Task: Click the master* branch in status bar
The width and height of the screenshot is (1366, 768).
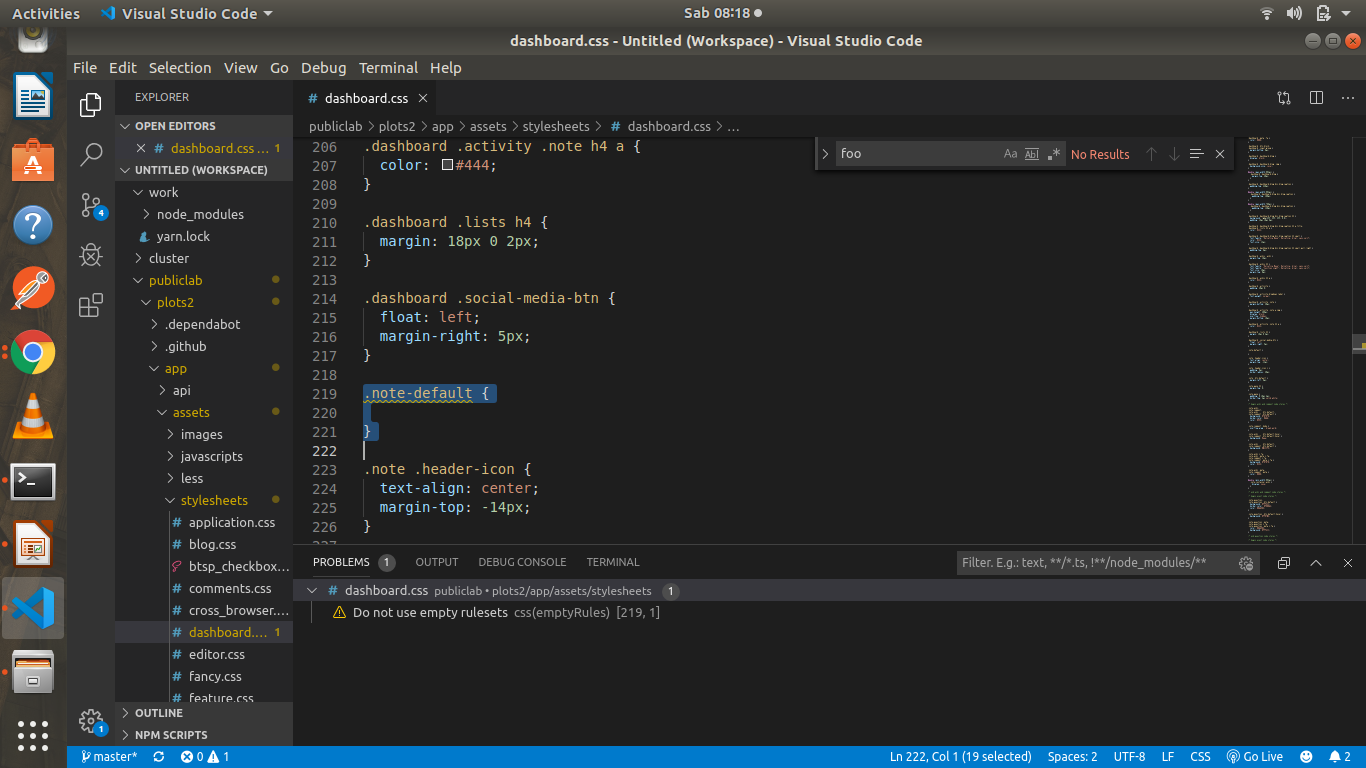Action: coord(110,757)
